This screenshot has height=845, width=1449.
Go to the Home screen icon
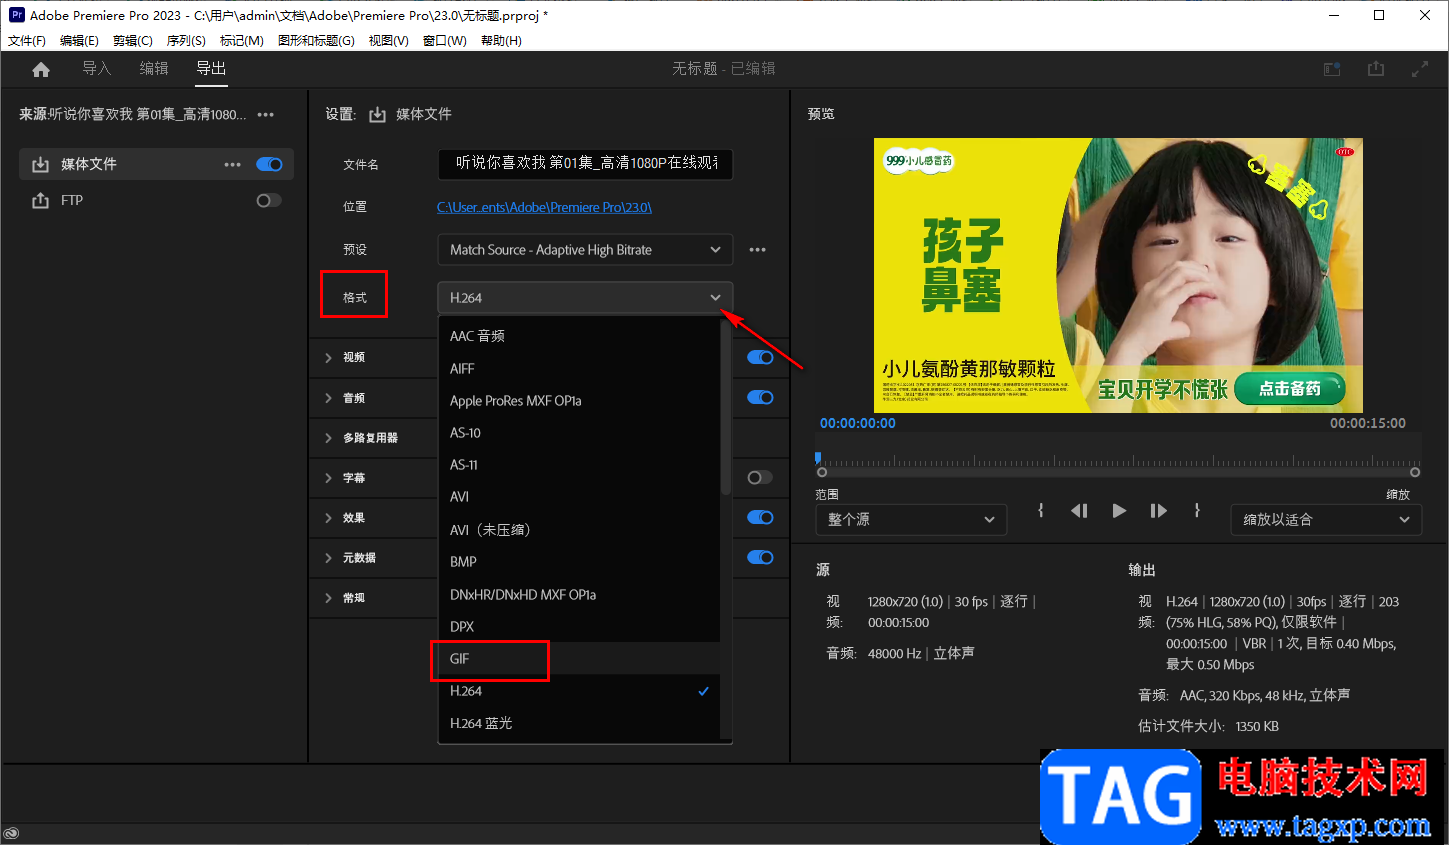(41, 69)
